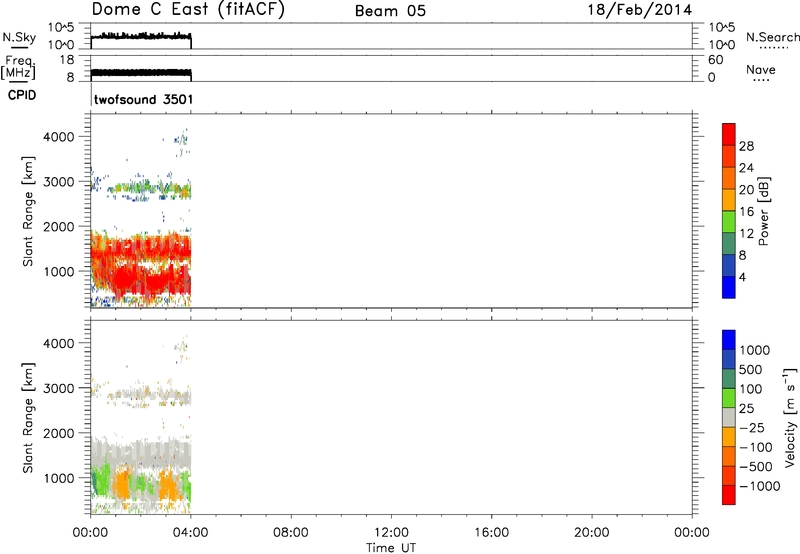Click the '28' power colorbar label
Screen dimensions: 800x554
[x=746, y=146]
